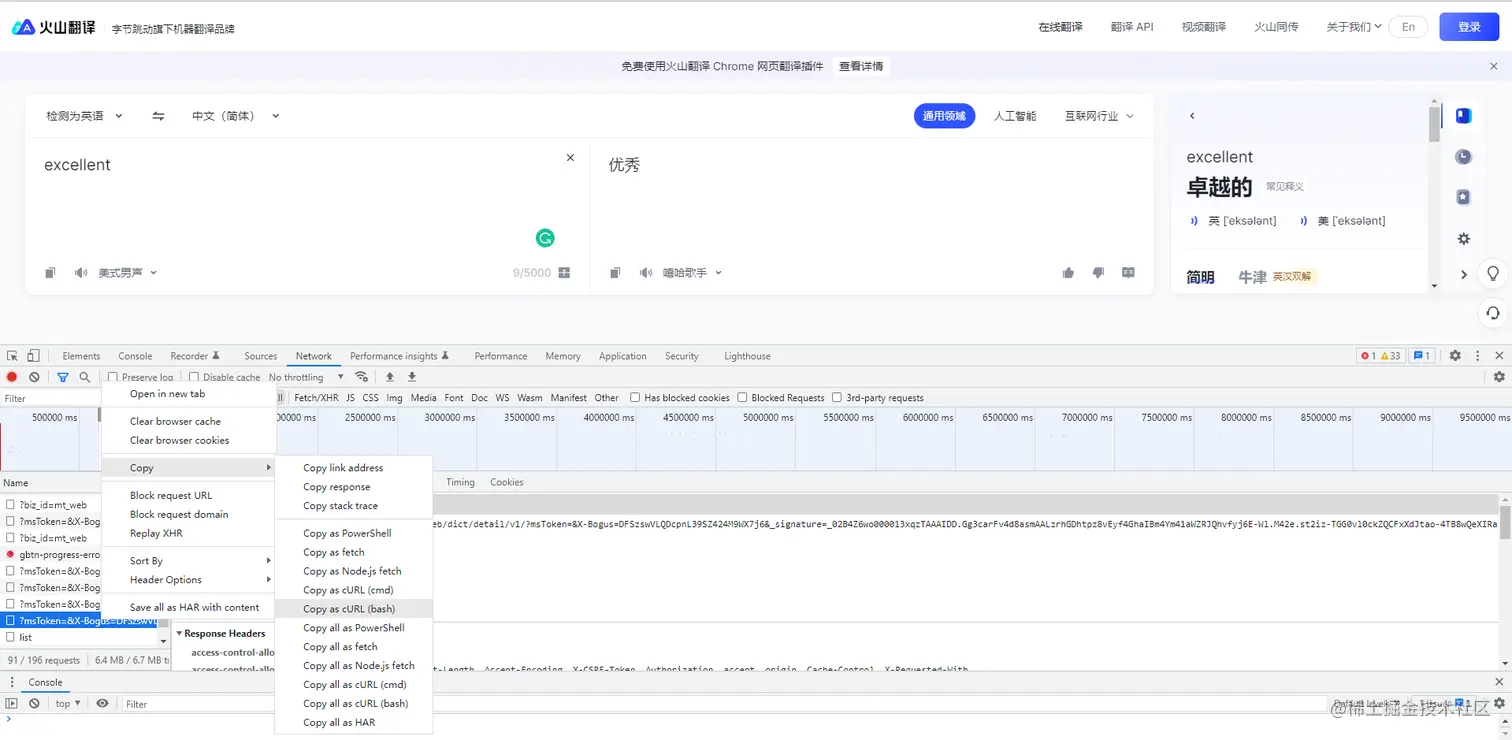
Task: Open the dictionary panel icon in sidebar
Action: point(1463,116)
